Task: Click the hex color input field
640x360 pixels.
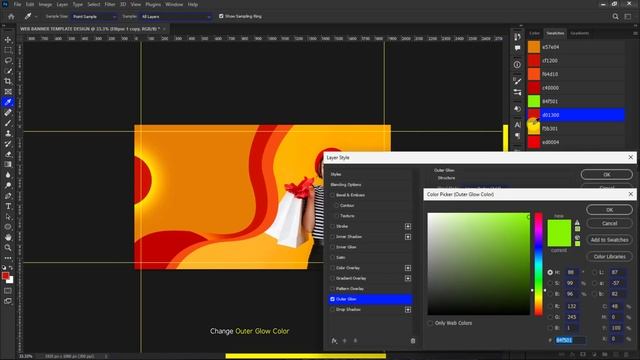Action: tap(570, 340)
